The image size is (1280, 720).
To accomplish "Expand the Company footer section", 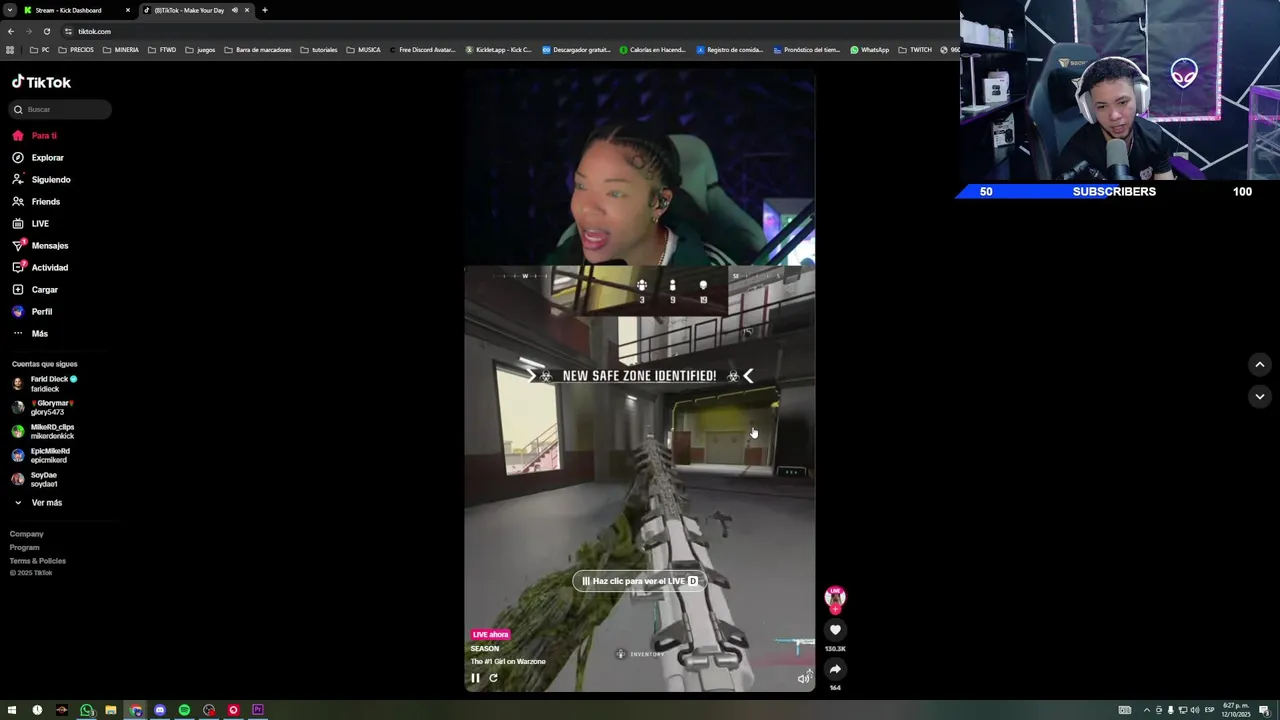I will (27, 534).
